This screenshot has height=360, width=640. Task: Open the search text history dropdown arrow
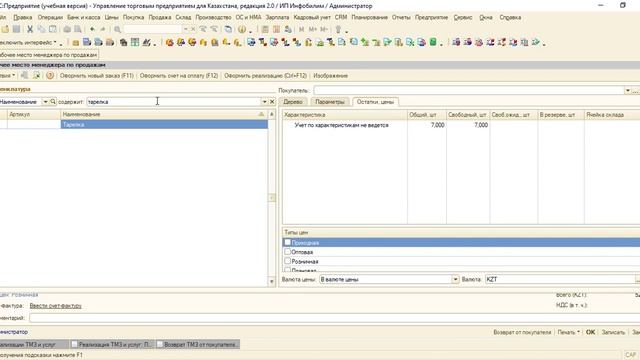point(264,102)
